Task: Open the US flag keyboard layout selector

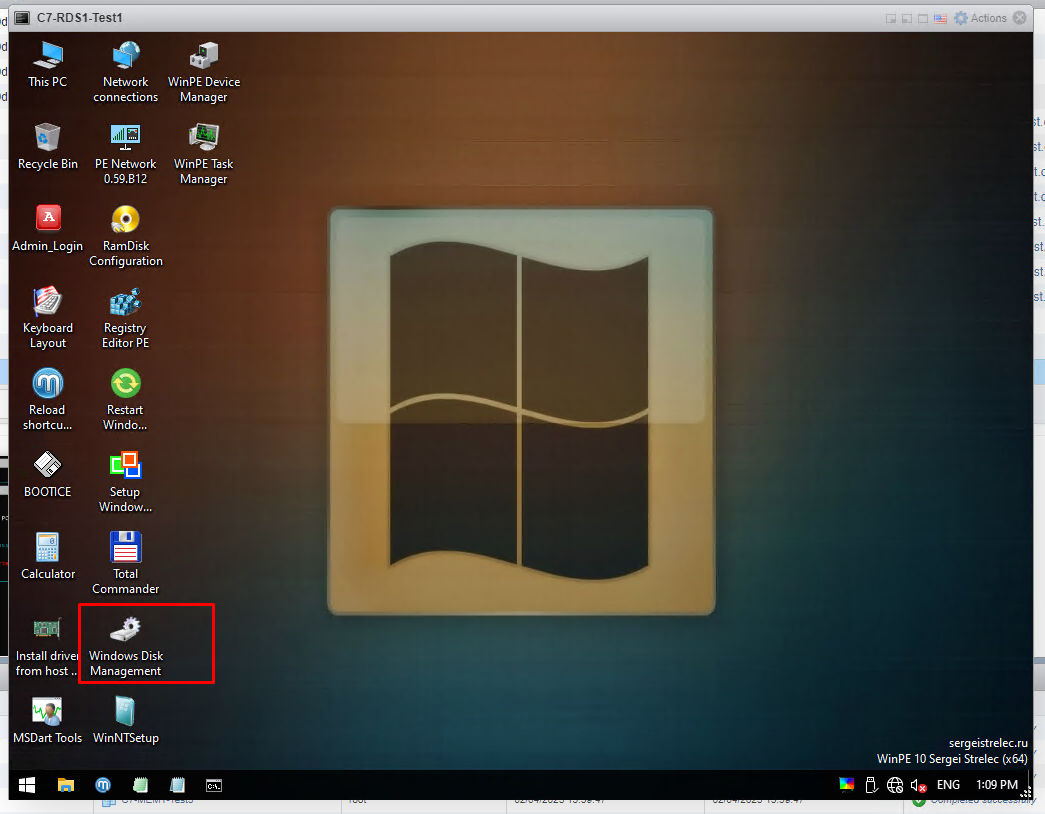Action: click(940, 18)
